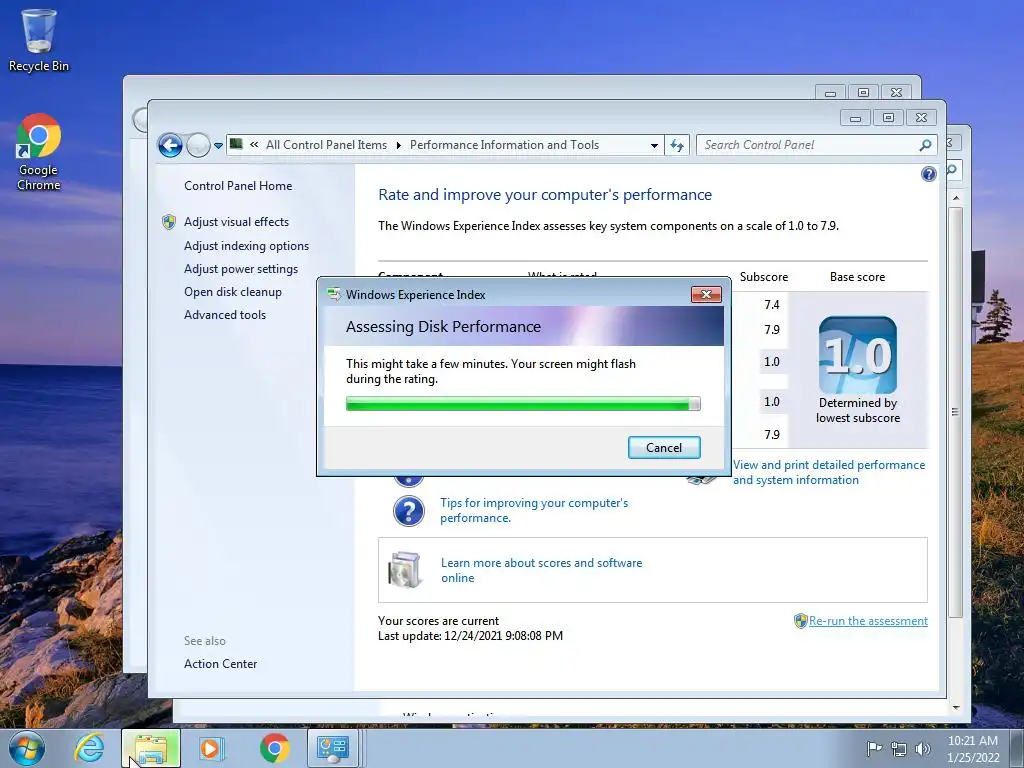Click shield icon beside Adjust visual effects

tap(168, 222)
